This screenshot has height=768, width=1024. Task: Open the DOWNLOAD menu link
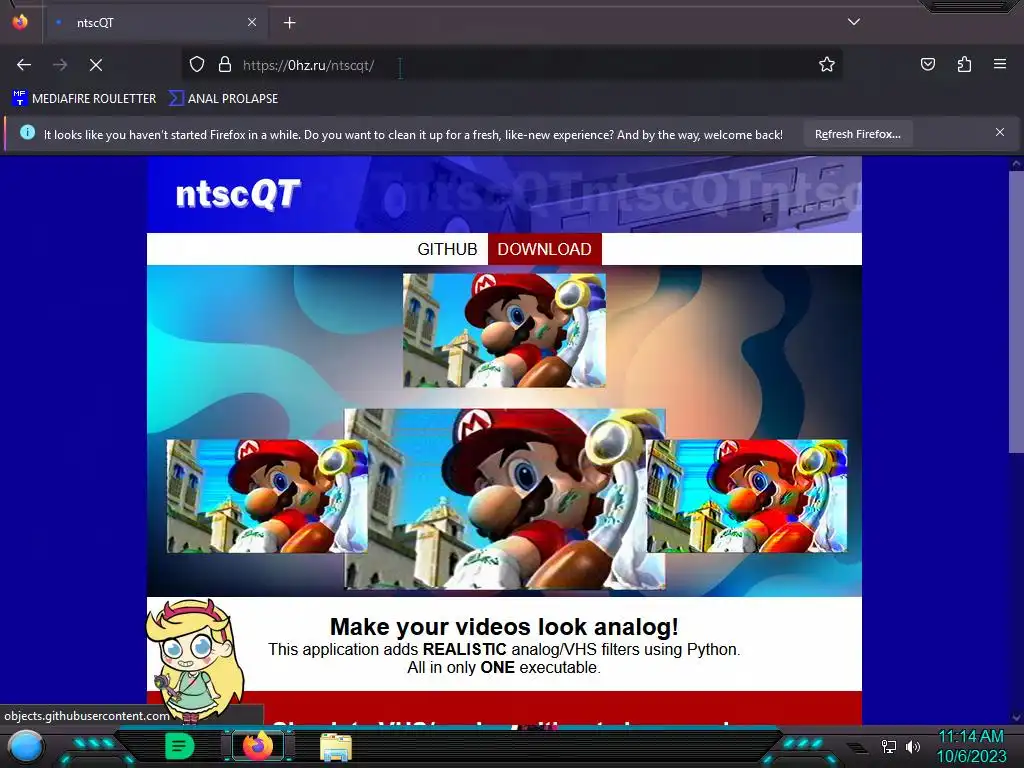(545, 249)
